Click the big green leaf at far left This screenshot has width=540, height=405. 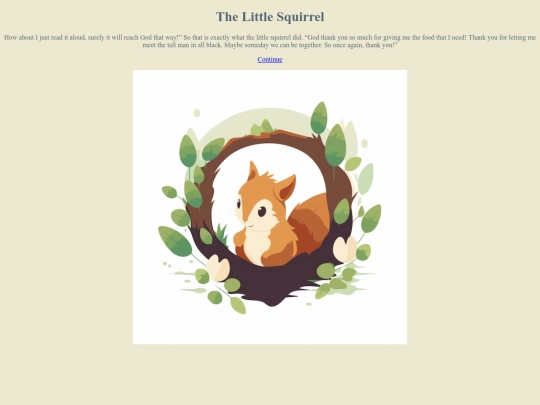pyautogui.click(x=175, y=241)
